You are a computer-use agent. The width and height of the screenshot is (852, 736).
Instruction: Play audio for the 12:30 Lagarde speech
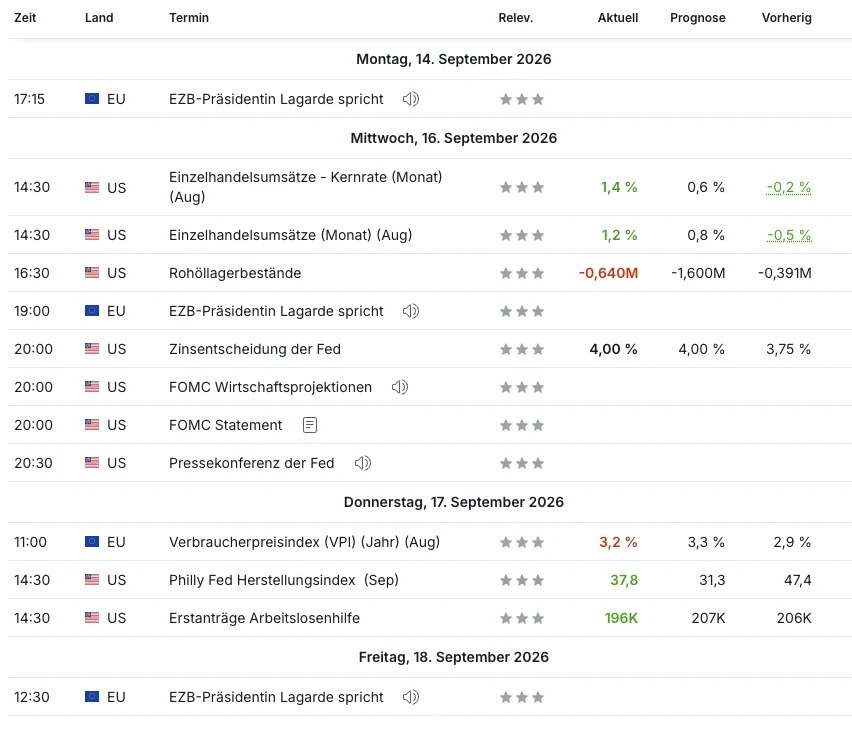point(411,697)
